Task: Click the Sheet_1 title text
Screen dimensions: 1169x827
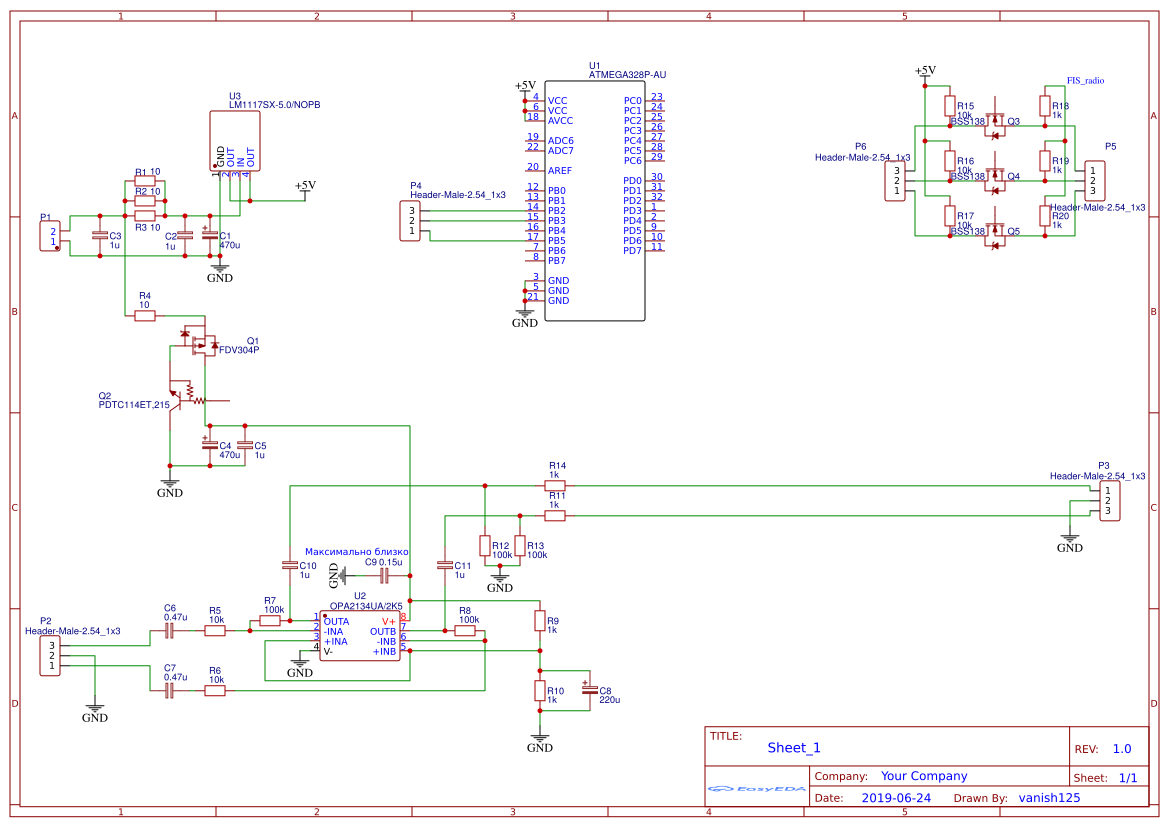Action: click(794, 748)
